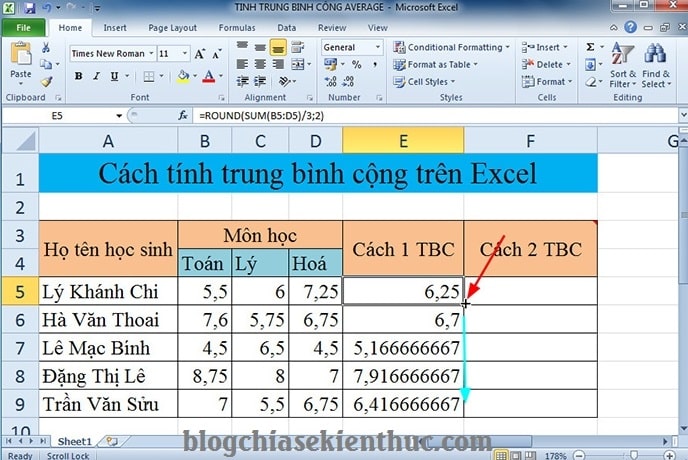Click decrease decimal icon
Screen dimensions: 688x460
coord(348,81)
